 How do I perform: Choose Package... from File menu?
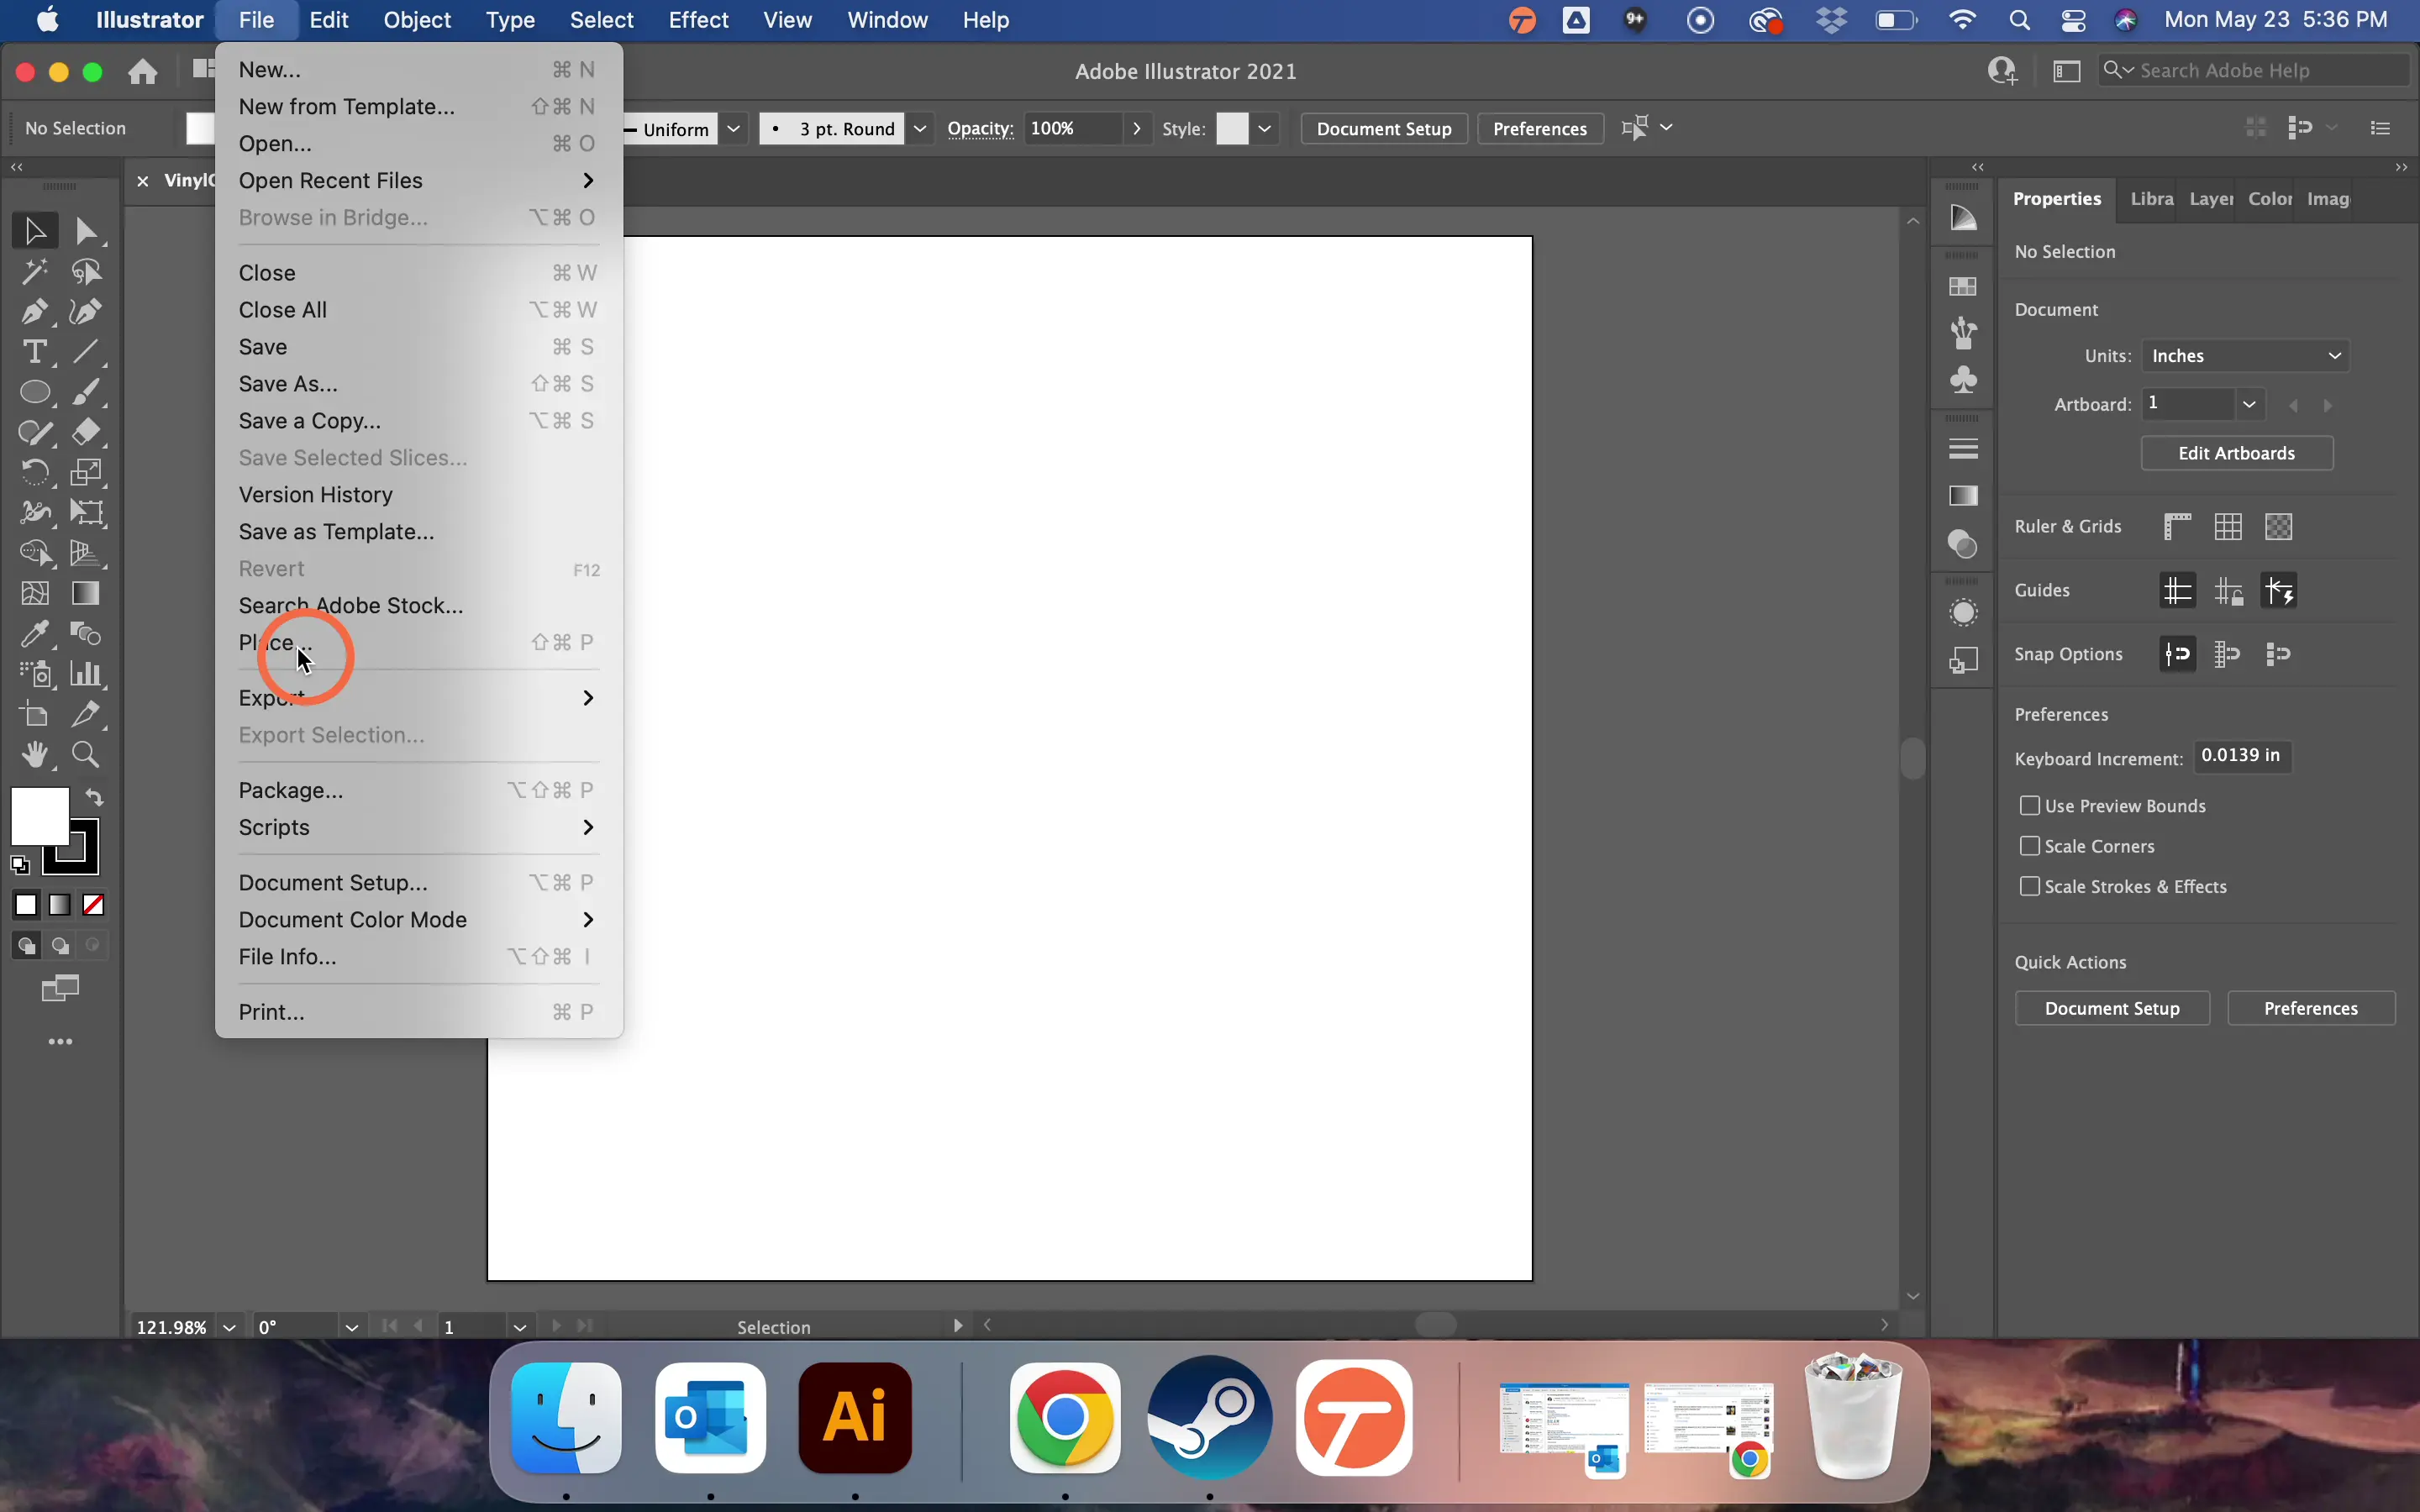click(x=418, y=790)
